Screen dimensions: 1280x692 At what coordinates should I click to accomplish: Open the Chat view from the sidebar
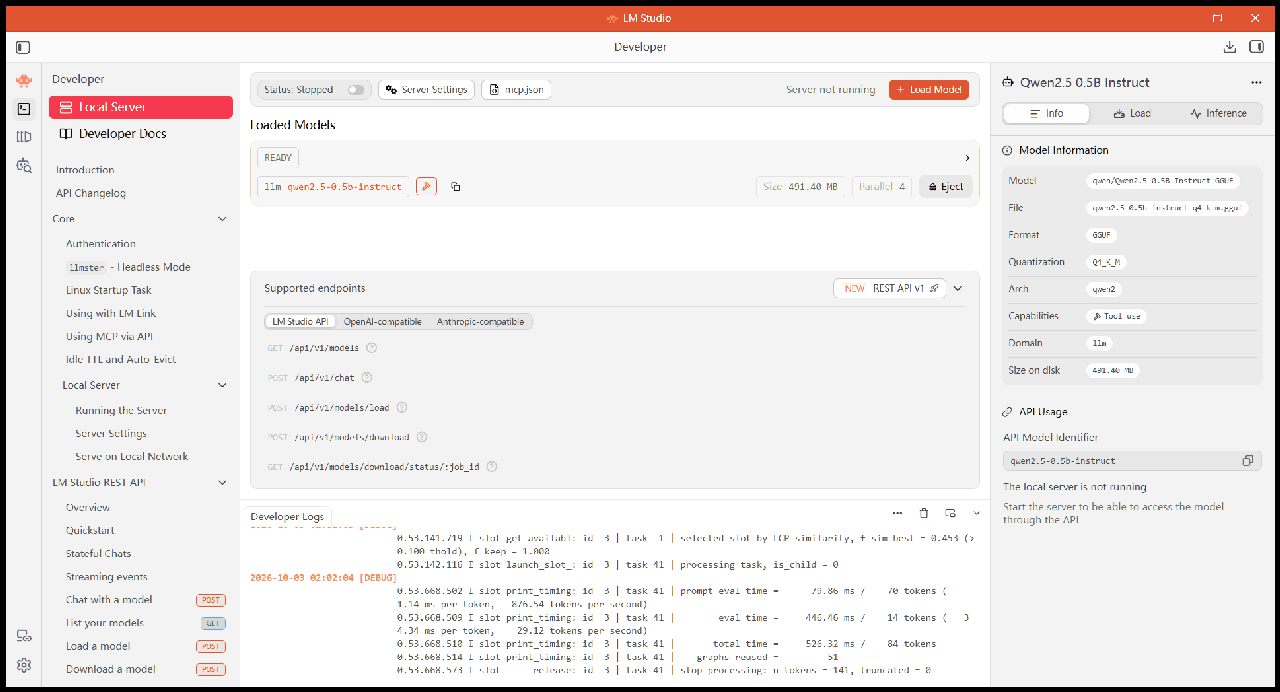[24, 81]
